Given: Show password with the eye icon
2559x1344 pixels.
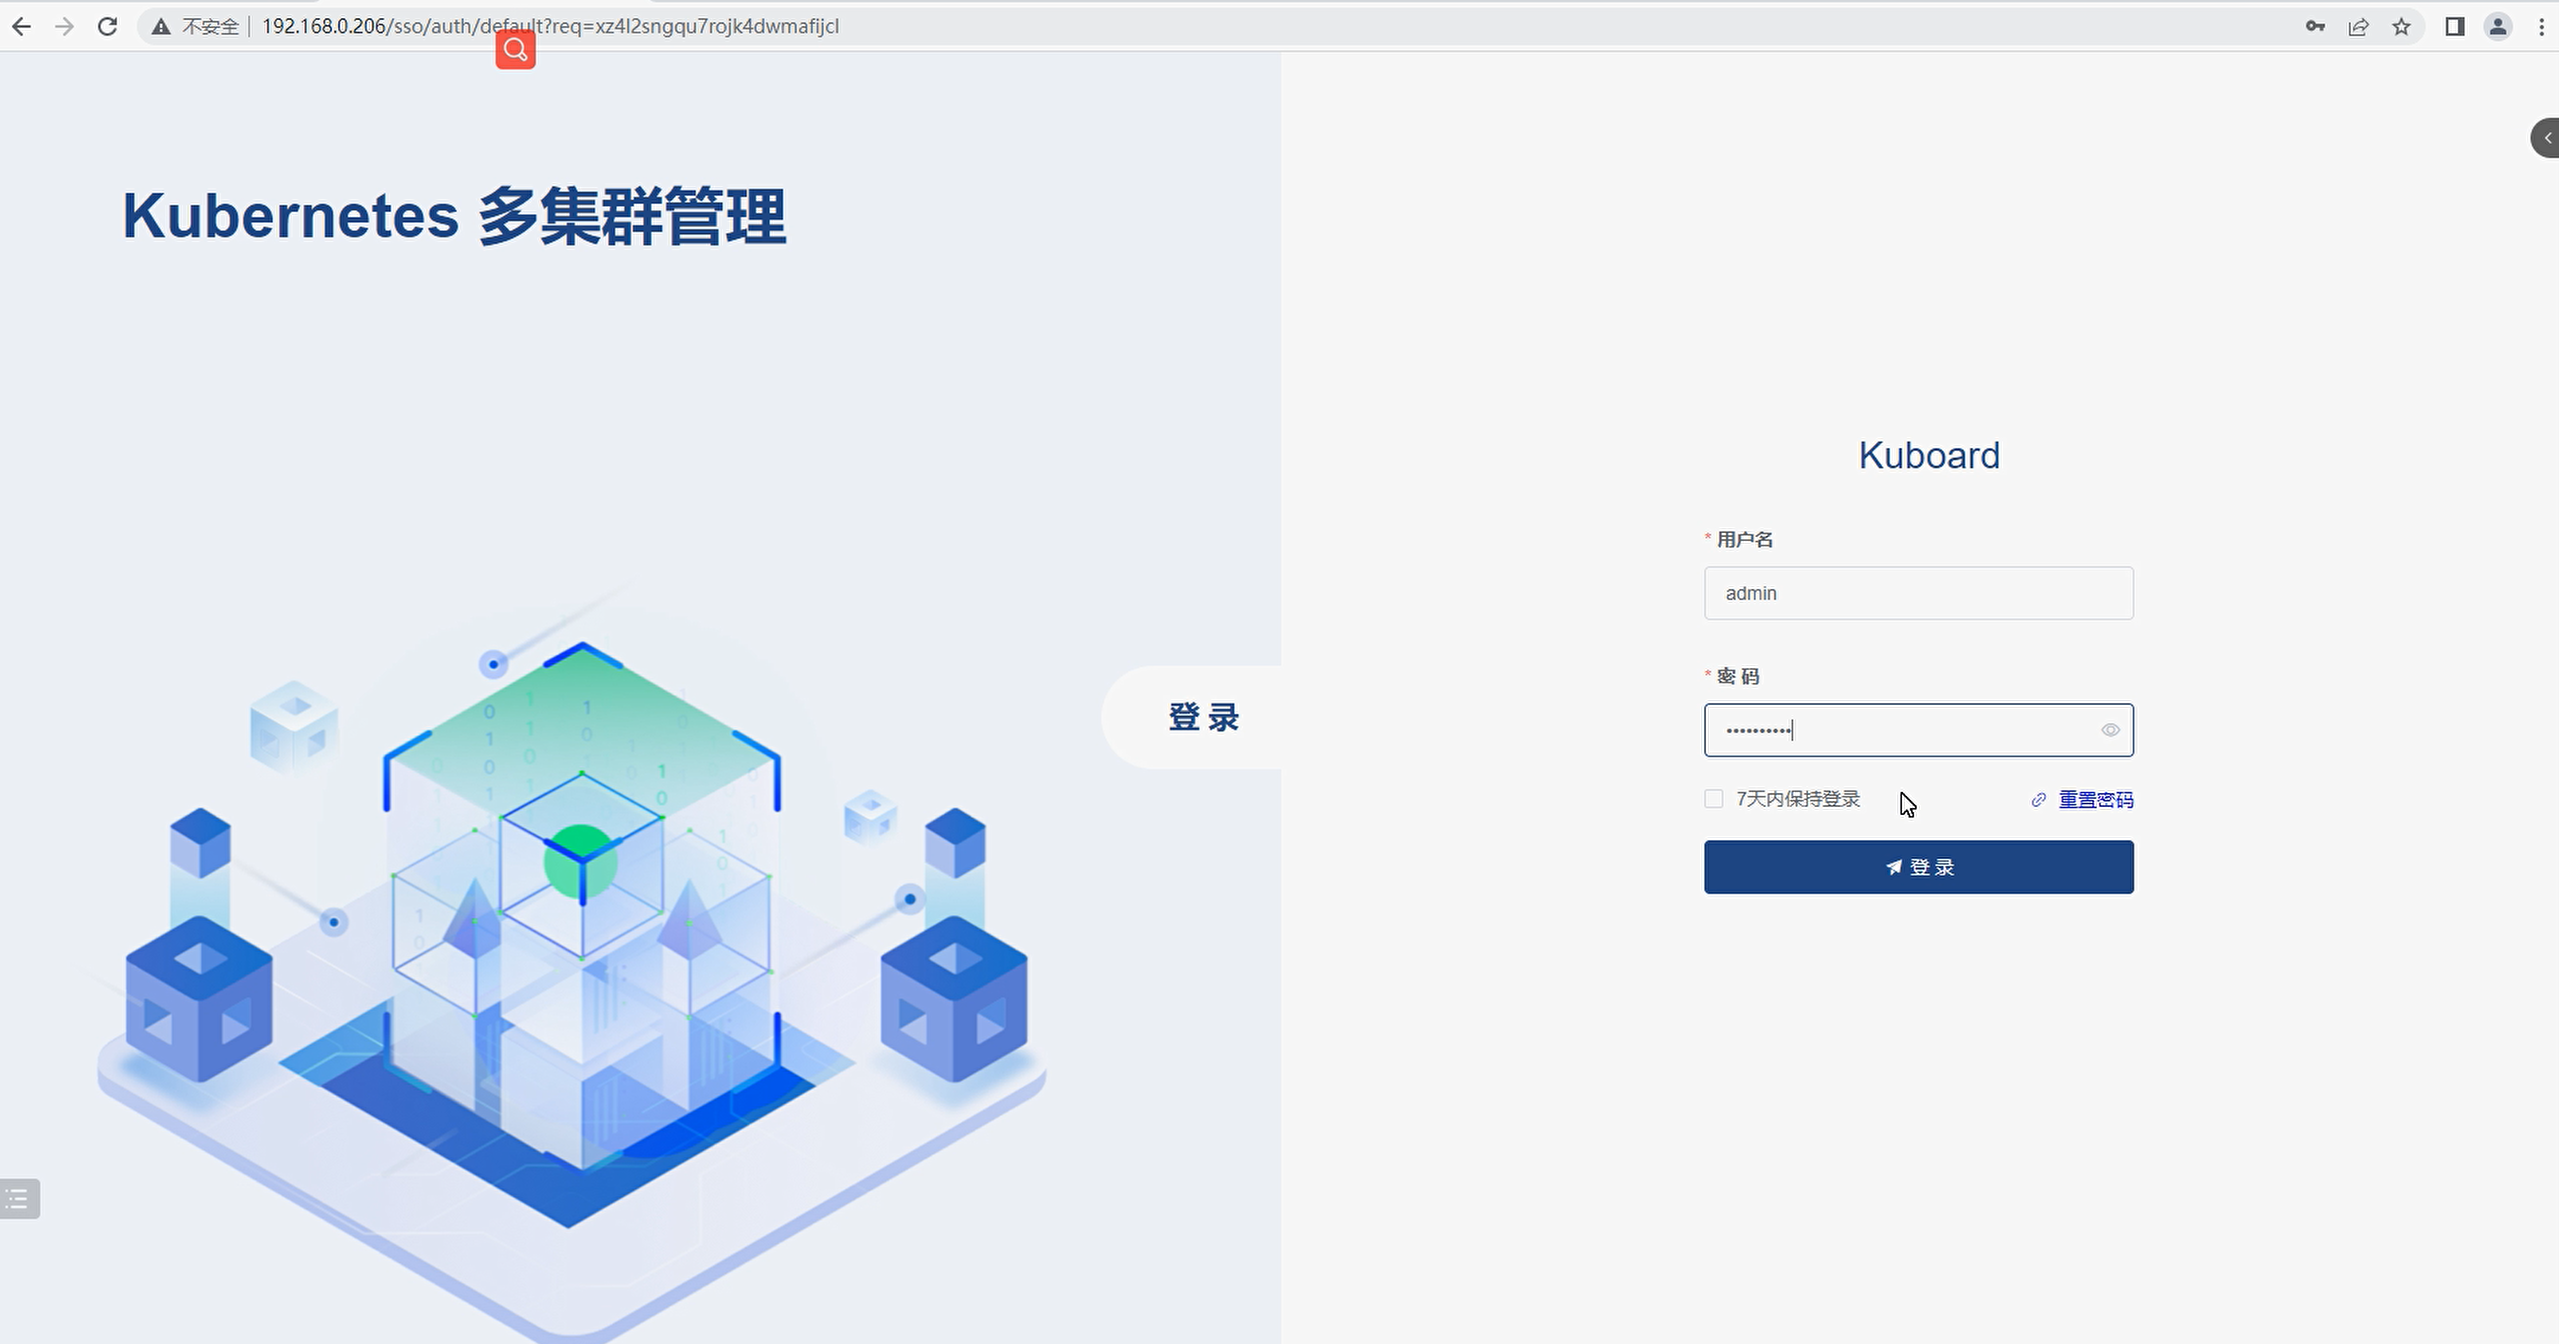Looking at the screenshot, I should point(2110,730).
